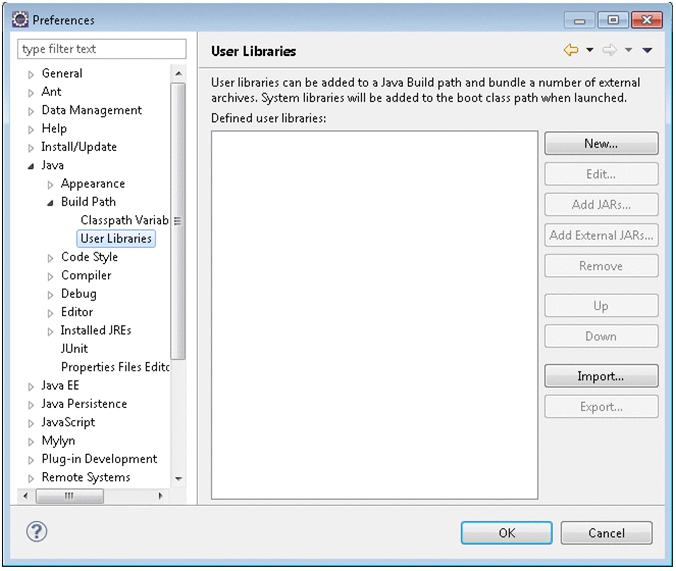Expand the Code Style node
676x571 pixels.
tap(50, 258)
